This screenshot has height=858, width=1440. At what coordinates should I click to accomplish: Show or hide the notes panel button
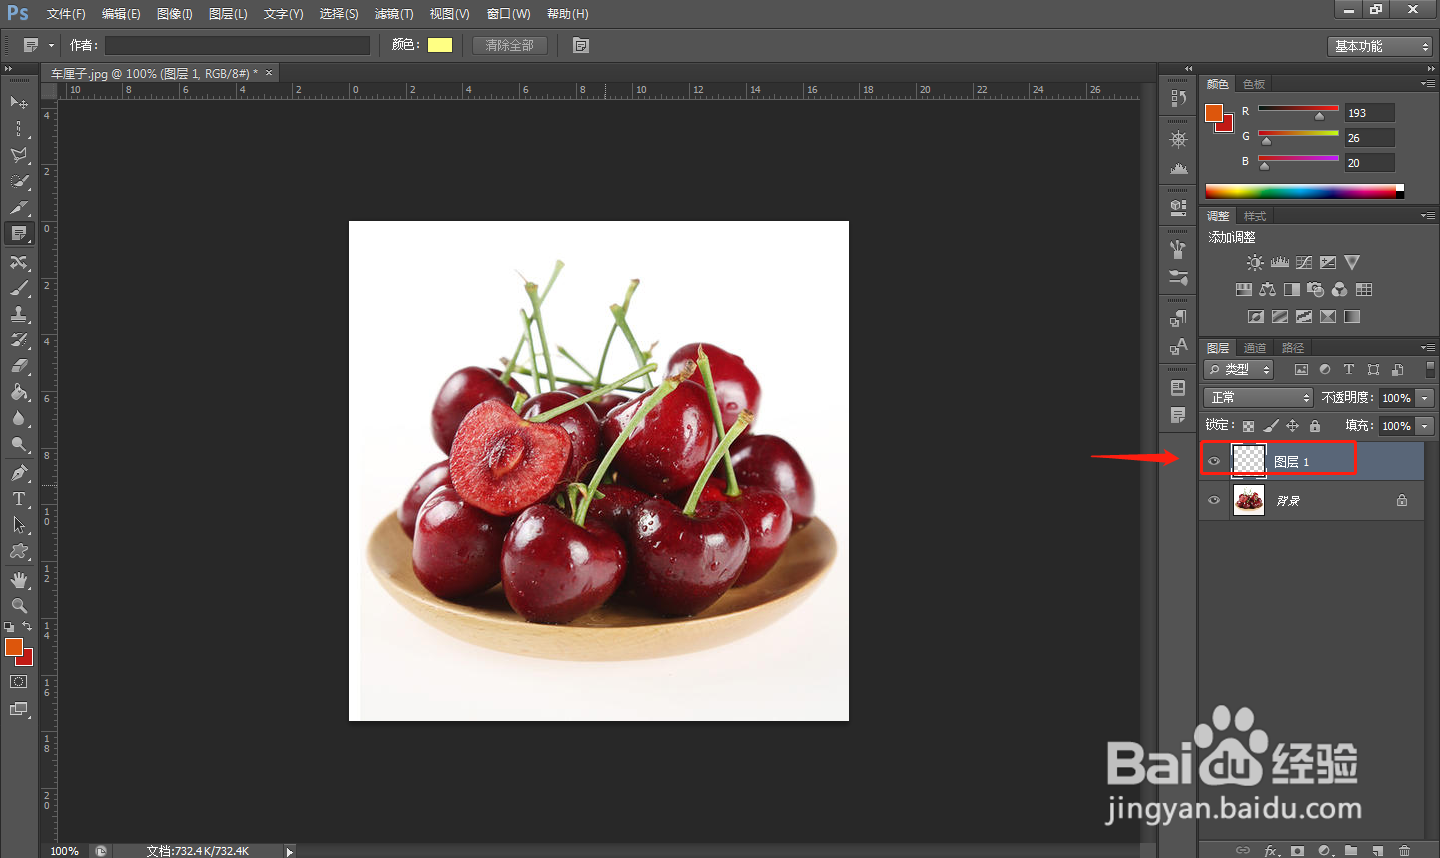[x=581, y=45]
